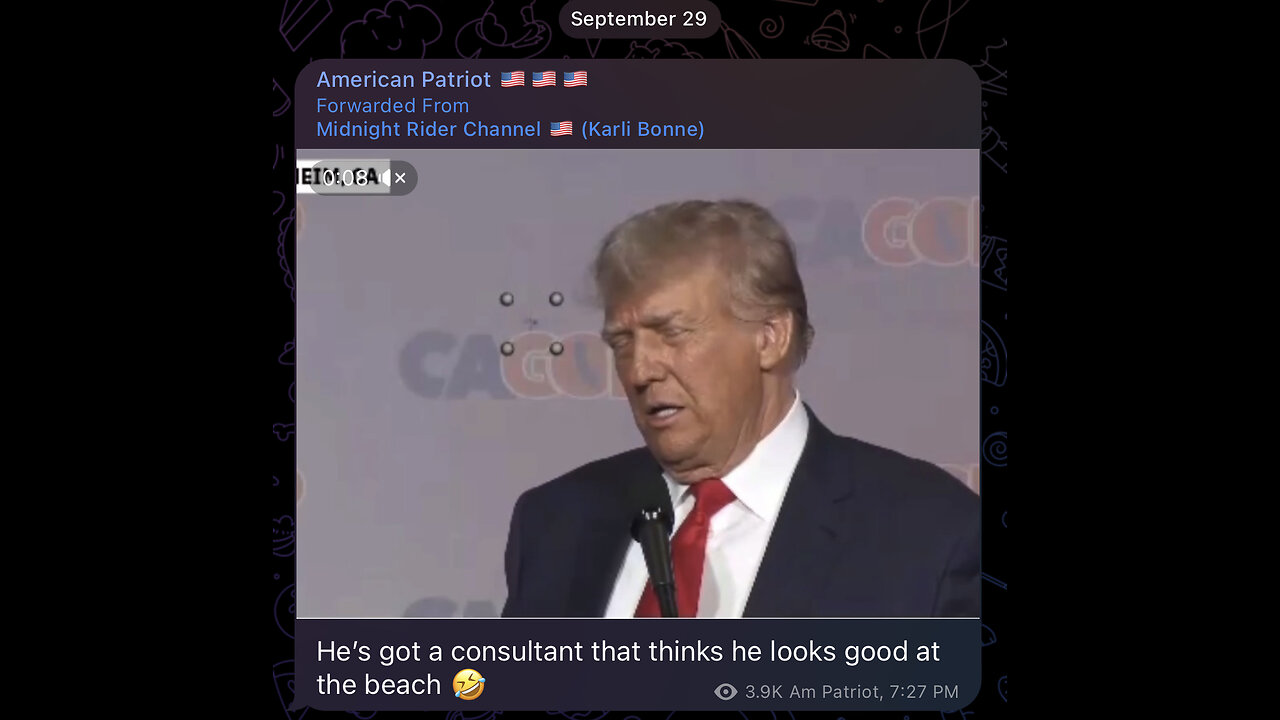Click the 0:08 video duration badge
This screenshot has height=720, width=1280.
tap(345, 178)
